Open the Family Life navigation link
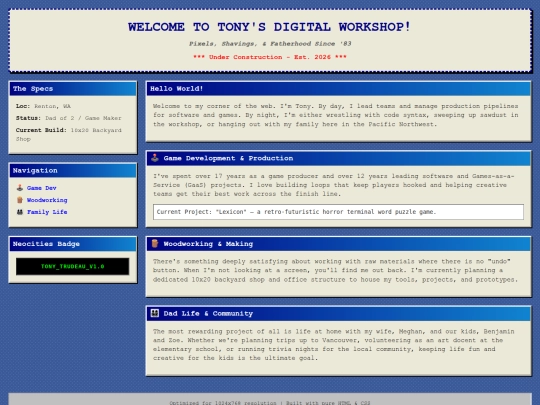 click(x=47, y=212)
